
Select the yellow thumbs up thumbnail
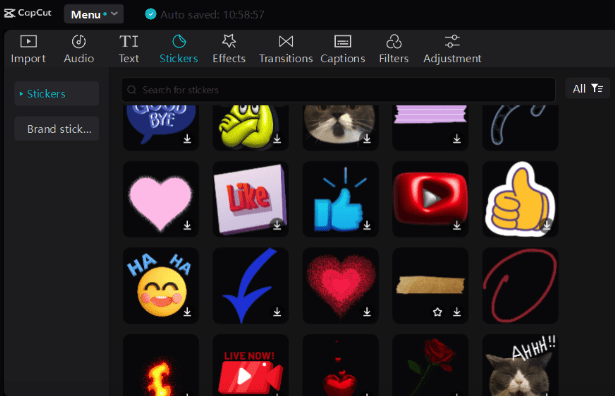pos(520,199)
